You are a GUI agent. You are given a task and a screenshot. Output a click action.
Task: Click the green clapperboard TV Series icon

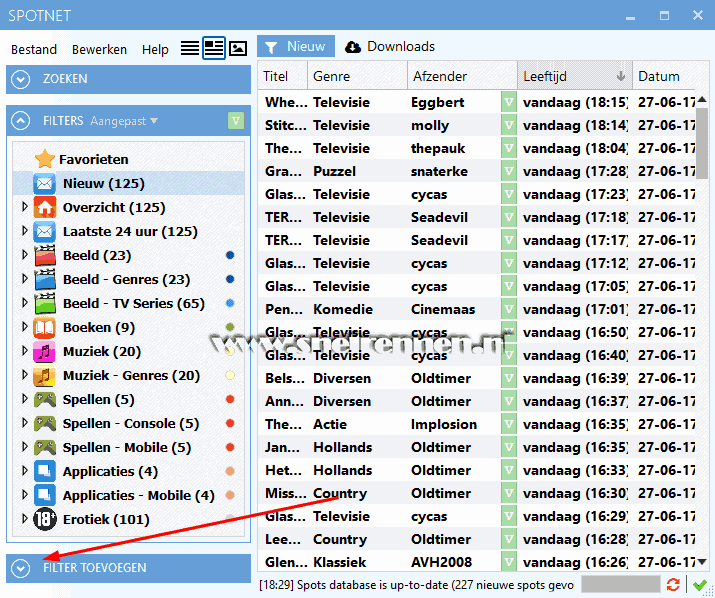tap(45, 304)
